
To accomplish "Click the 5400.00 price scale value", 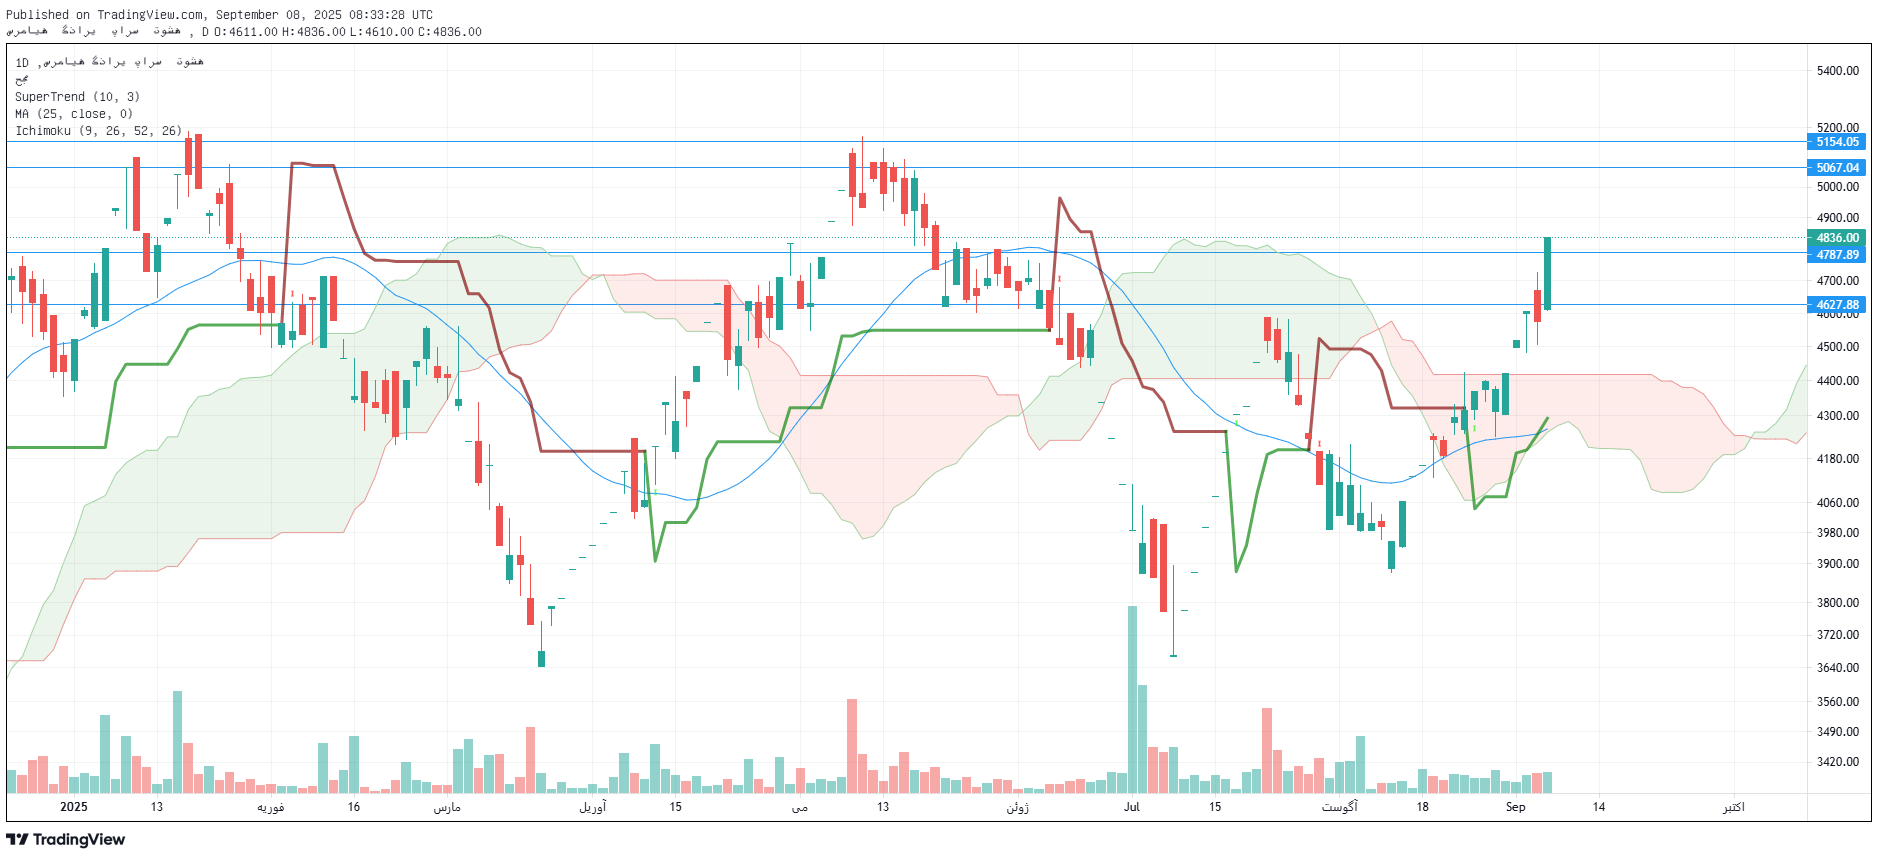I will 1837,71.
